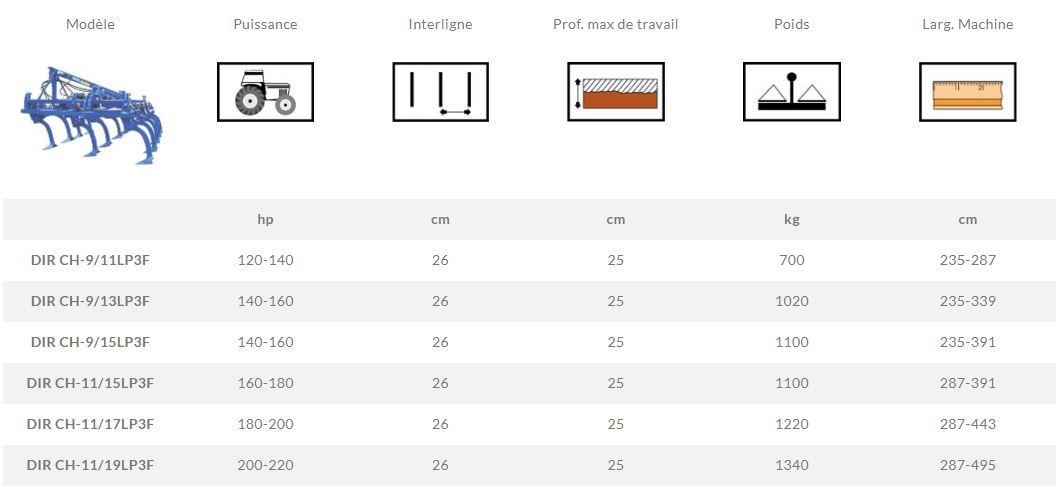Select the DIR CH-11/17LP3F model name

pos(90,424)
